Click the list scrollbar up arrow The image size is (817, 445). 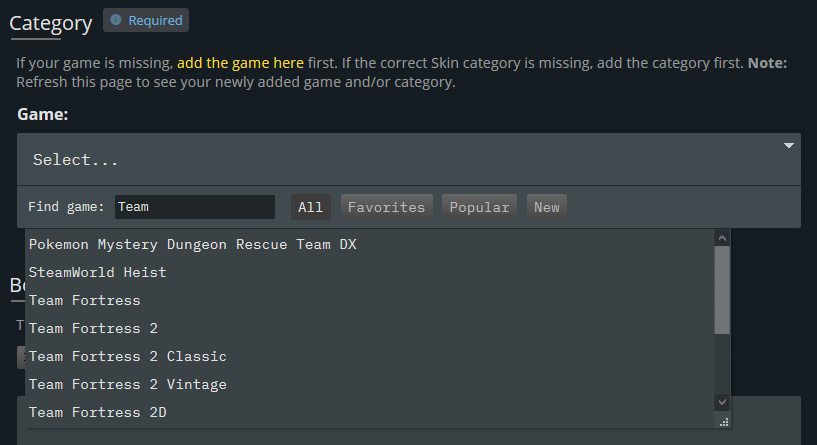point(722,238)
